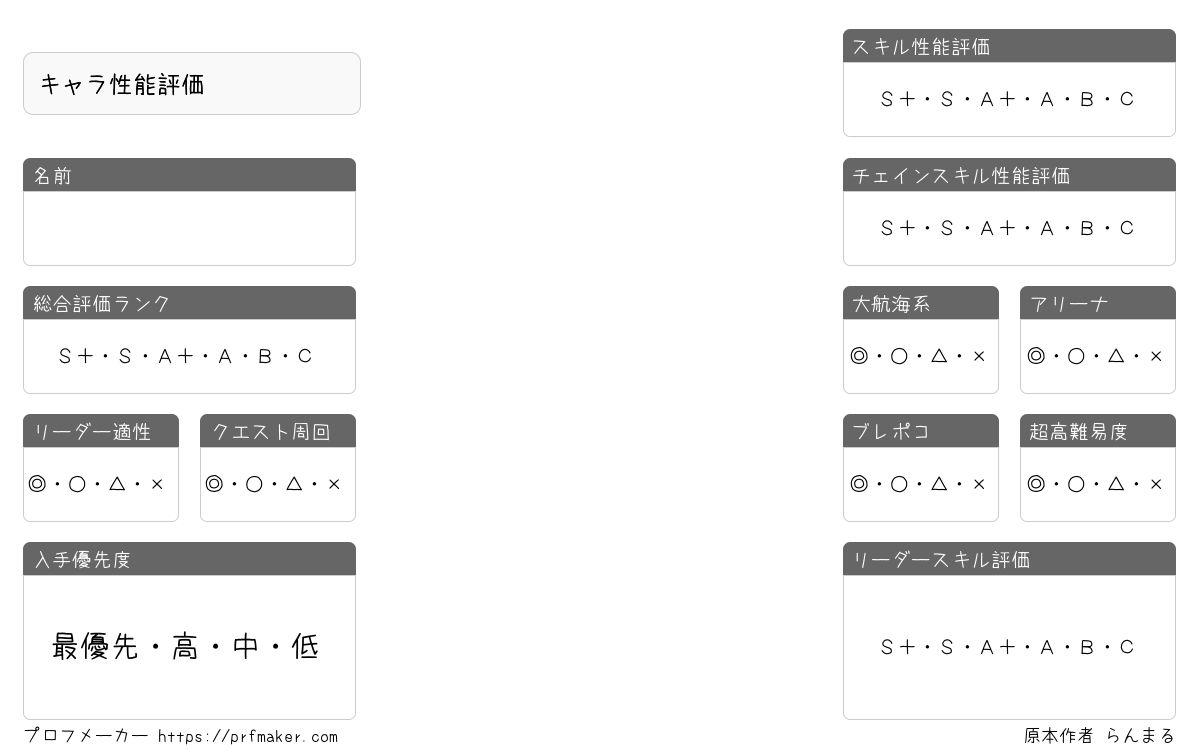Screen dimensions: 1200x750
Task: Click the リーダースキル評価 header bar
Action: [1009, 559]
